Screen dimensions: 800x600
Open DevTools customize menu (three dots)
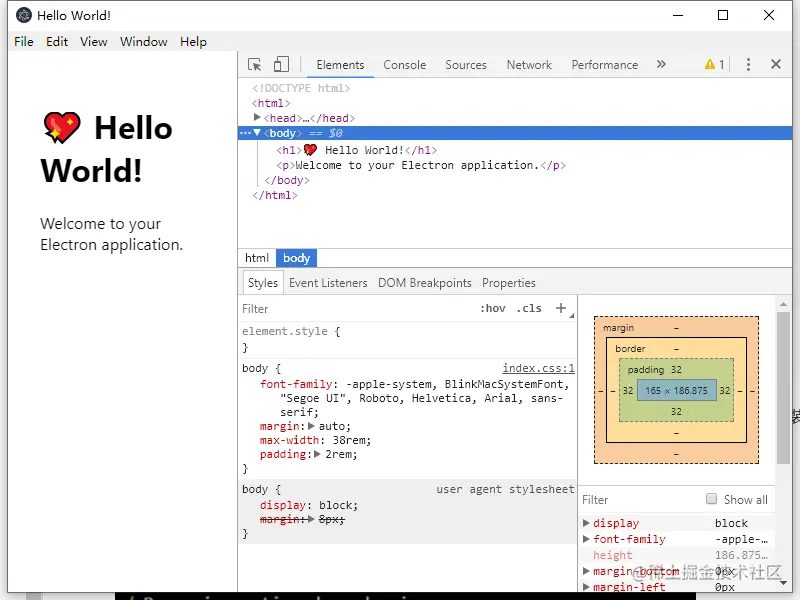[748, 64]
